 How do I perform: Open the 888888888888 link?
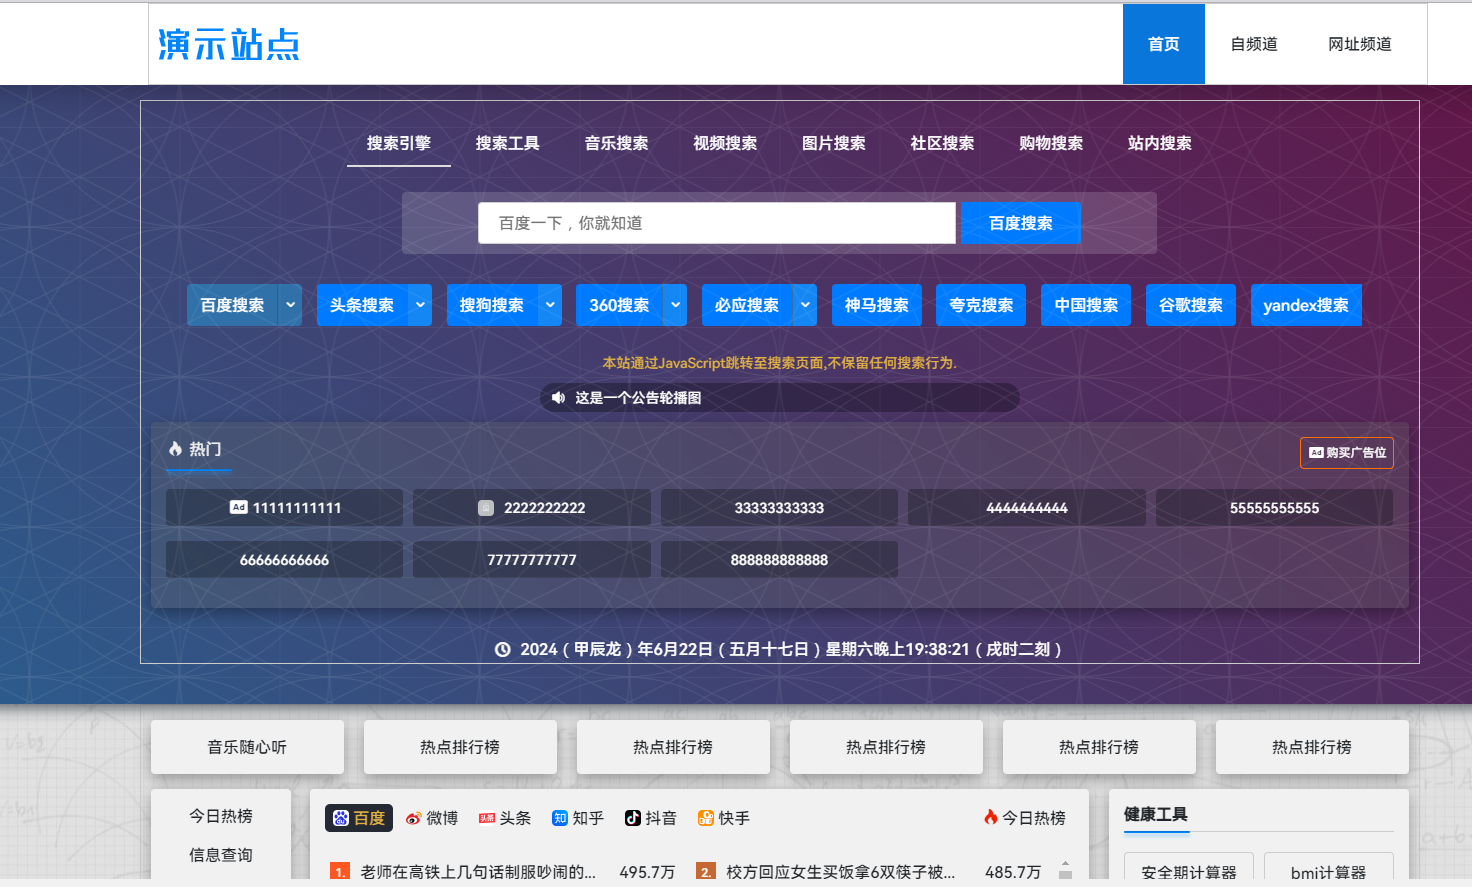pyautogui.click(x=779, y=559)
